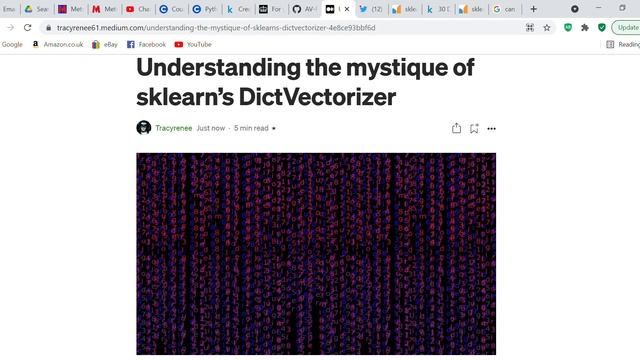Viewport: 640px width, 360px height.
Task: Switch to the 'For' tab
Action: click(x=271, y=9)
